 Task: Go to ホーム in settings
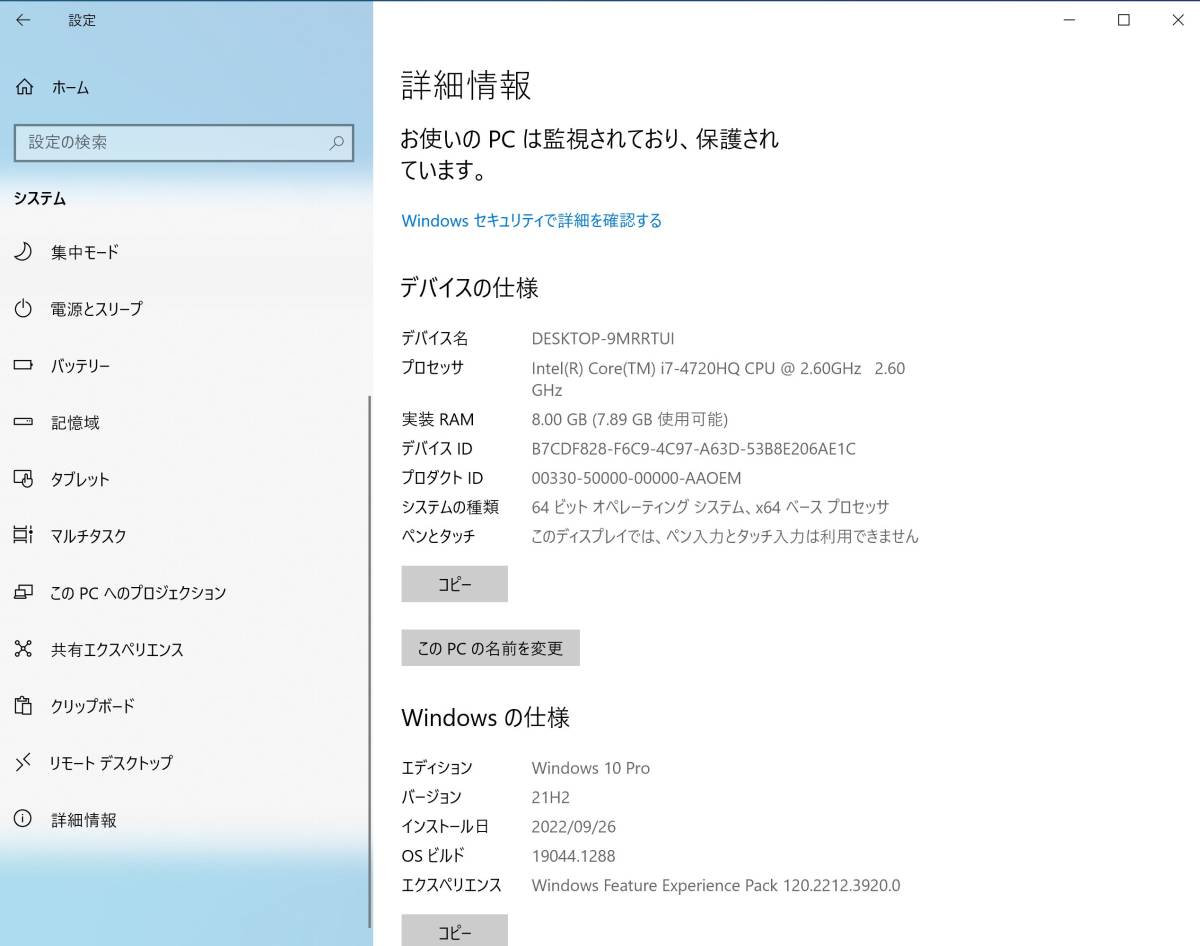coord(185,87)
